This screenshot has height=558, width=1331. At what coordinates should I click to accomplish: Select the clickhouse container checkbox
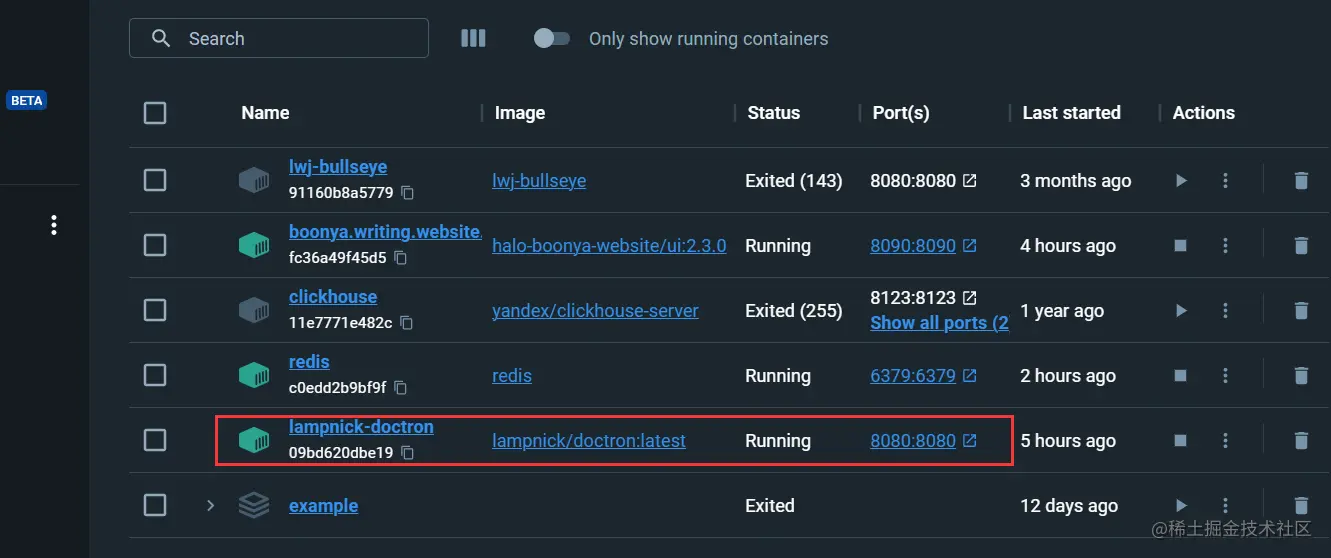(155, 311)
